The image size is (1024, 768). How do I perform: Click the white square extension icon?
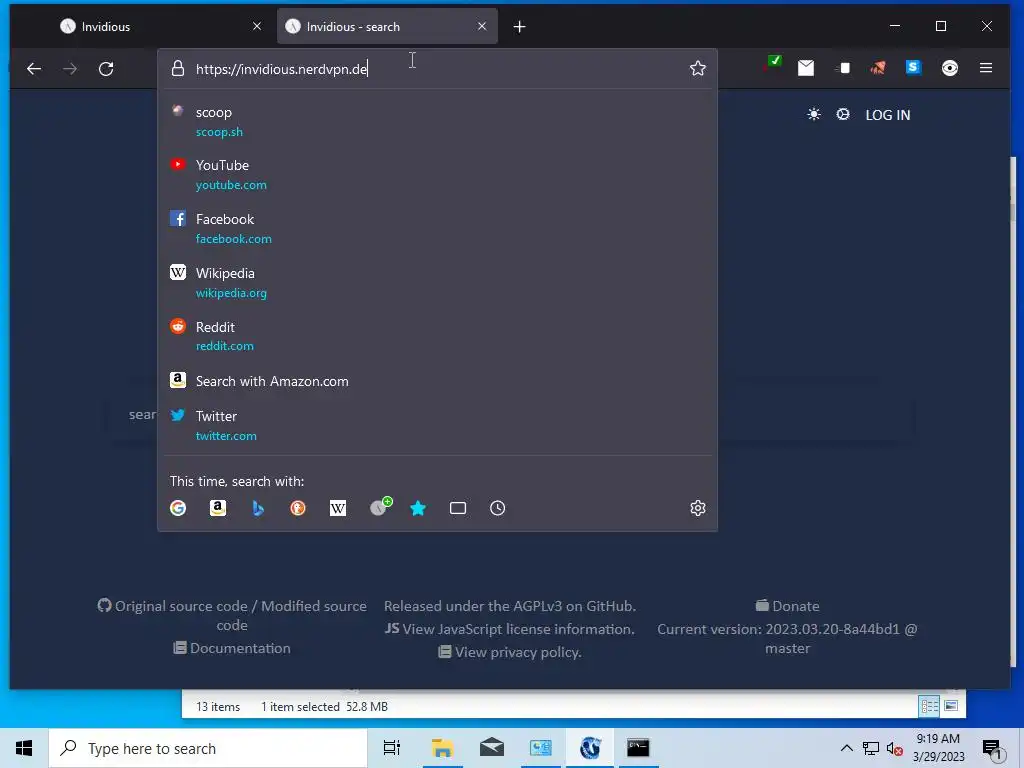coord(843,68)
